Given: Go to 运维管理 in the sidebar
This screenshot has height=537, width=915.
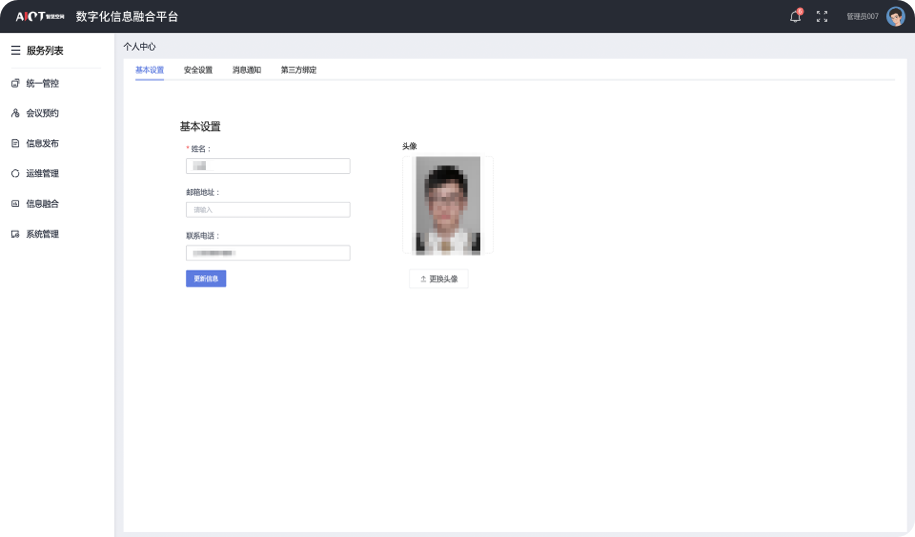Looking at the screenshot, I should point(42,173).
